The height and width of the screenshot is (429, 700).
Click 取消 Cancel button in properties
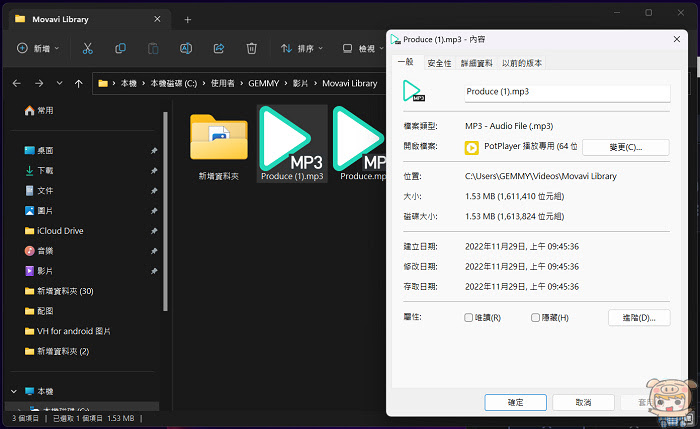point(583,402)
